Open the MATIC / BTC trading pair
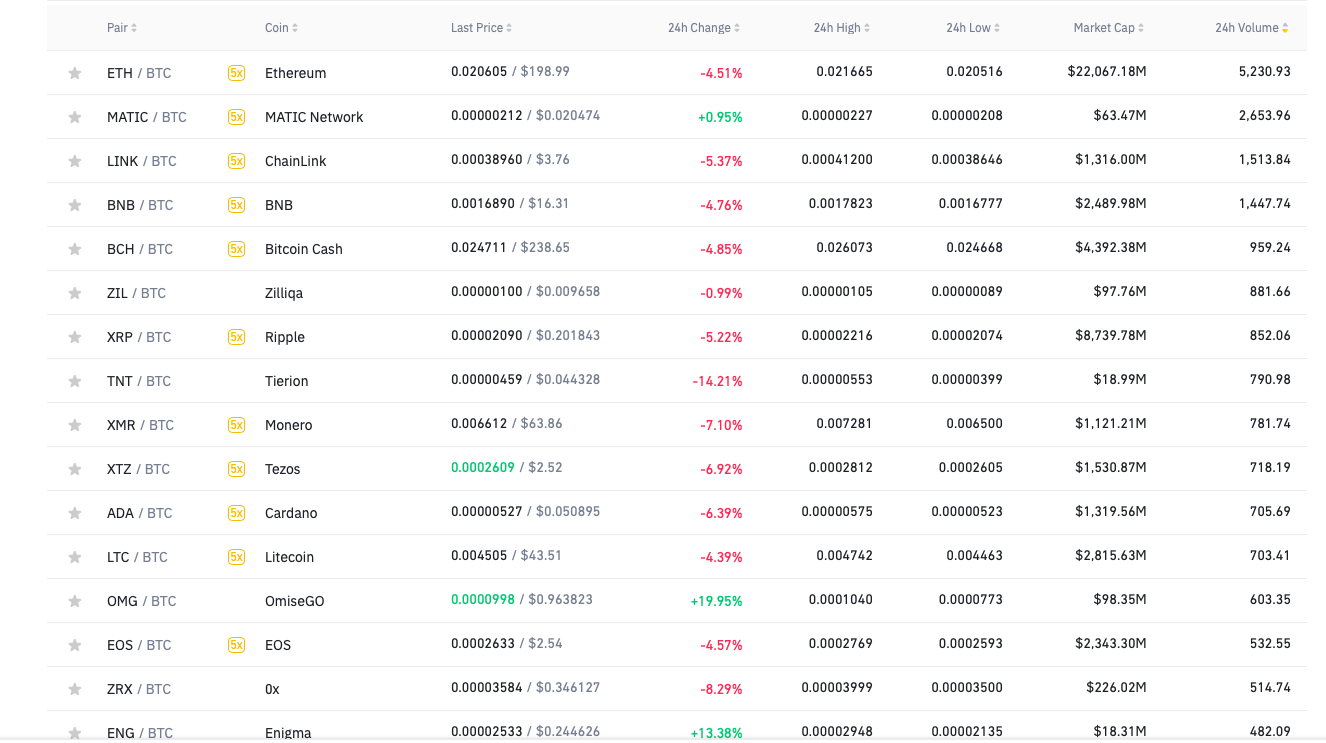This screenshot has height=743, width=1326. [x=147, y=117]
